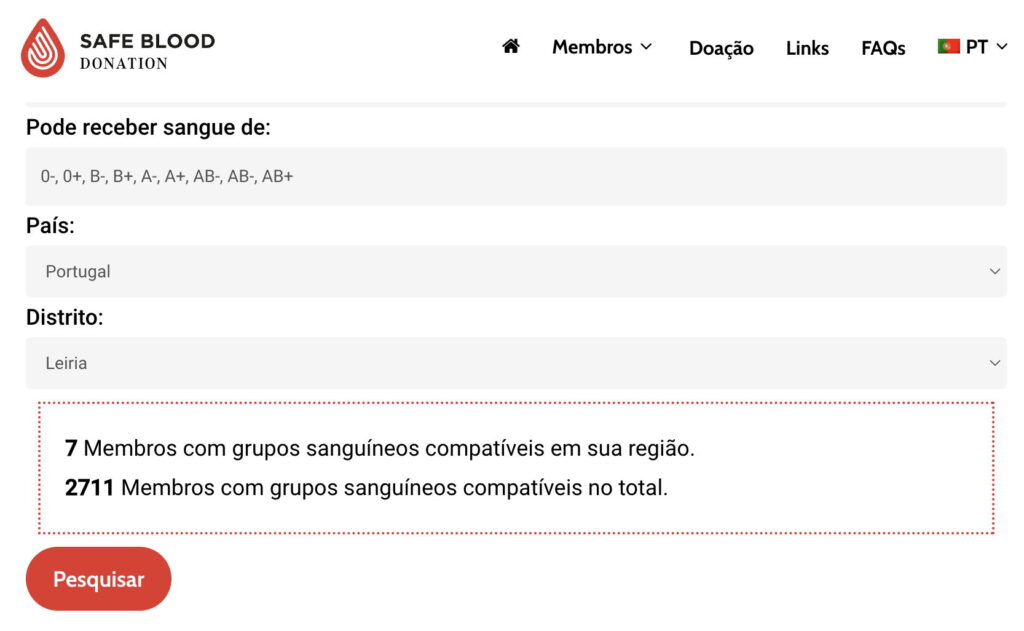
Task: Click the "2711 Membros" total results text
Action: pyautogui.click(x=365, y=488)
